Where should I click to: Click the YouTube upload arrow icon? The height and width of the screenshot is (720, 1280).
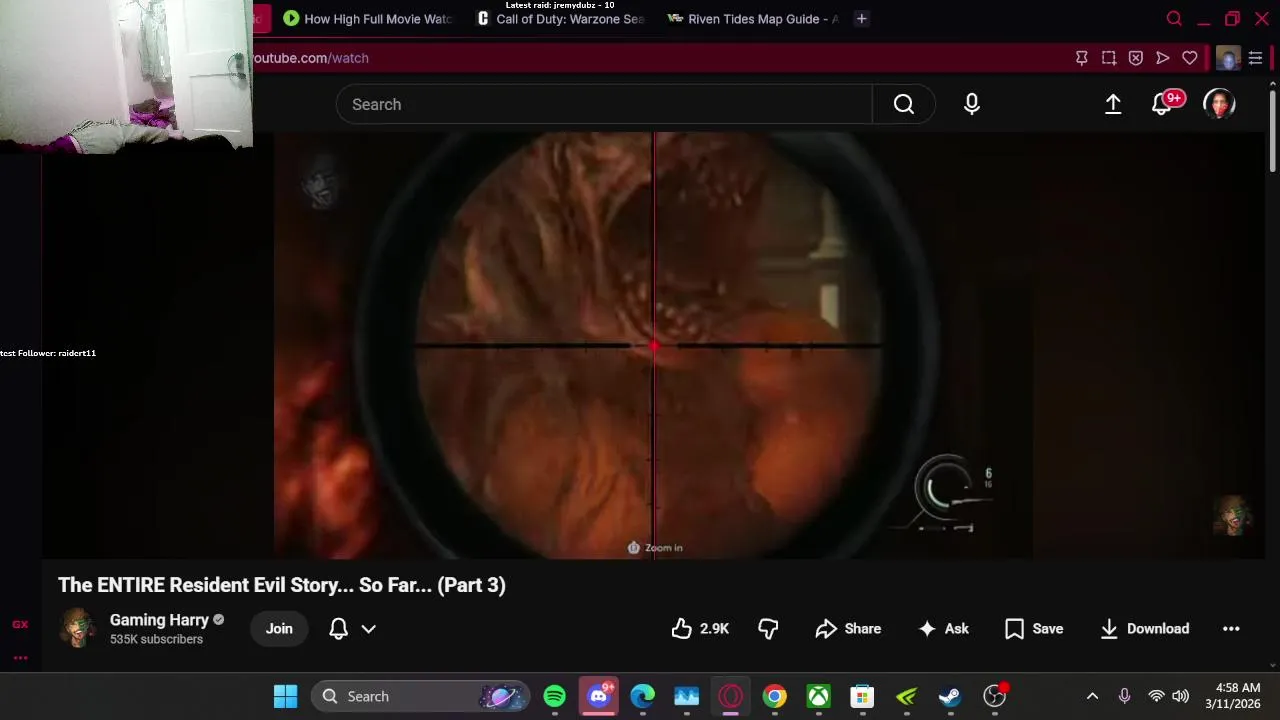click(x=1113, y=104)
